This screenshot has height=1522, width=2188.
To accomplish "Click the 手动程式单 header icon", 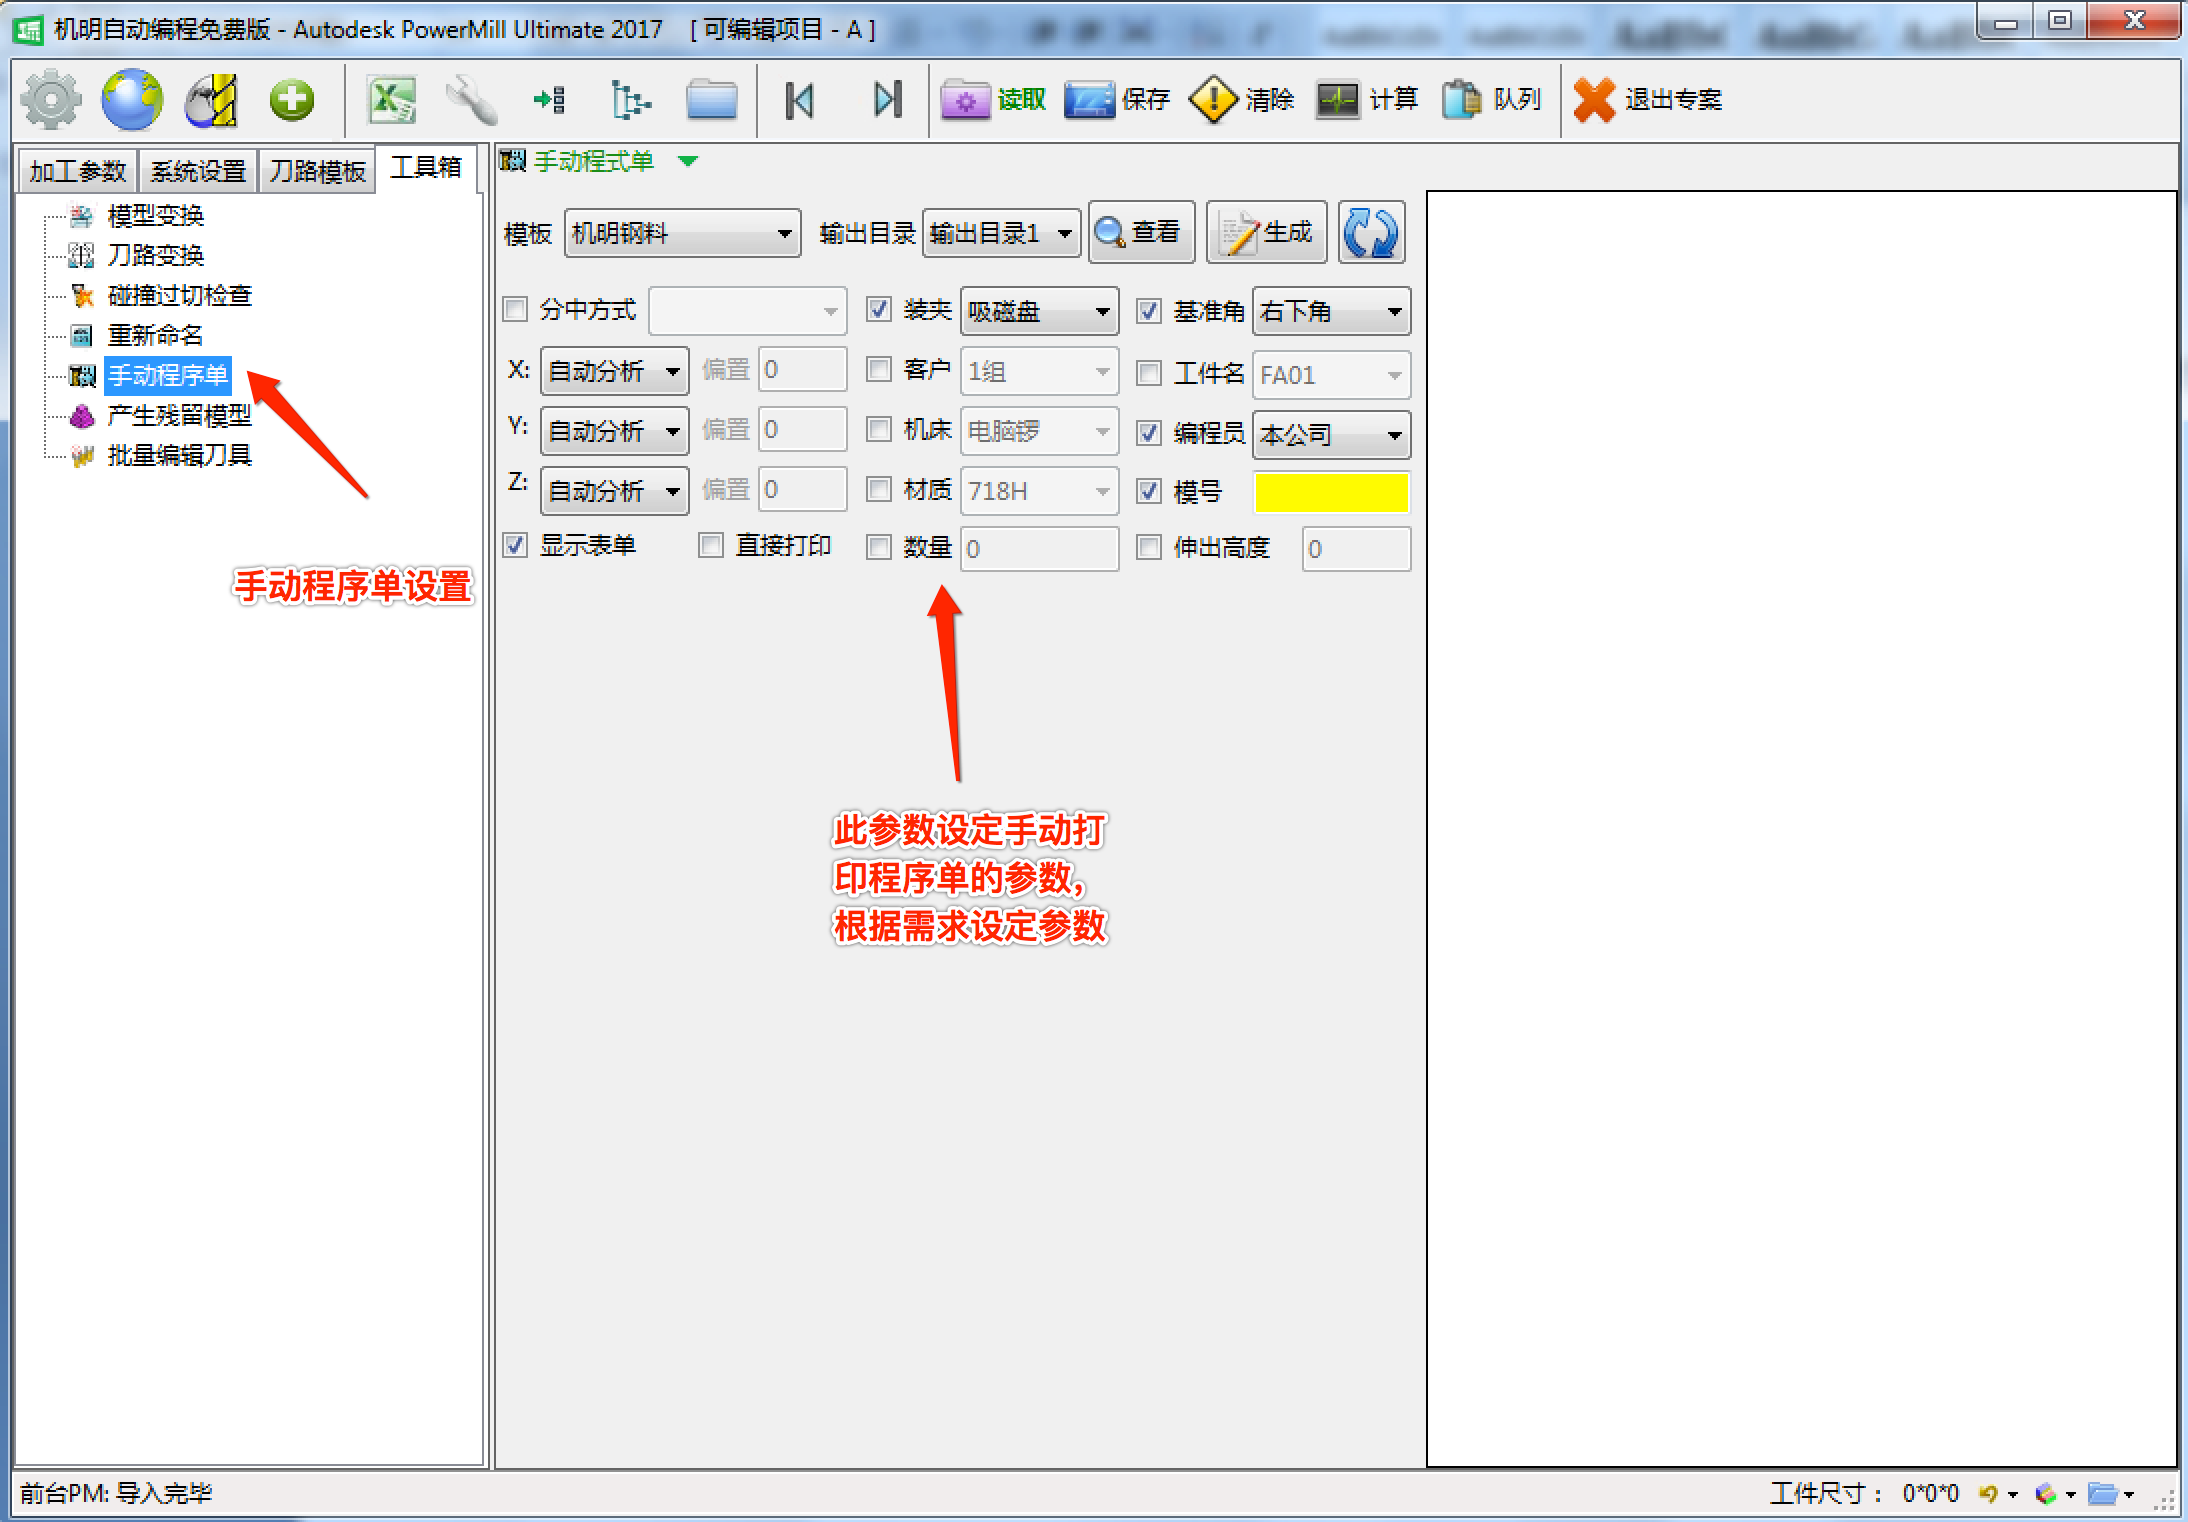I will [512, 161].
